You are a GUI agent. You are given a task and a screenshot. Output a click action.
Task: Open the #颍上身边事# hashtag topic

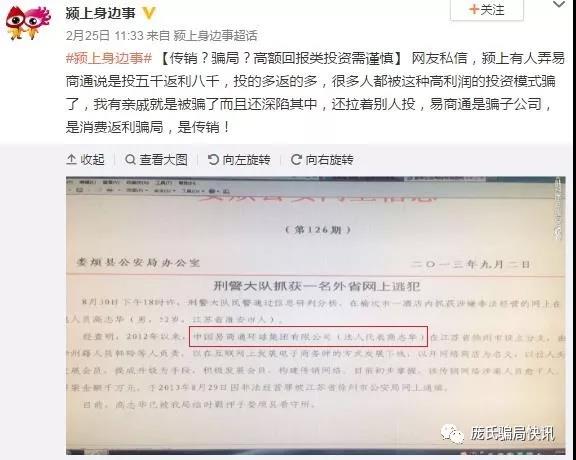(109, 58)
